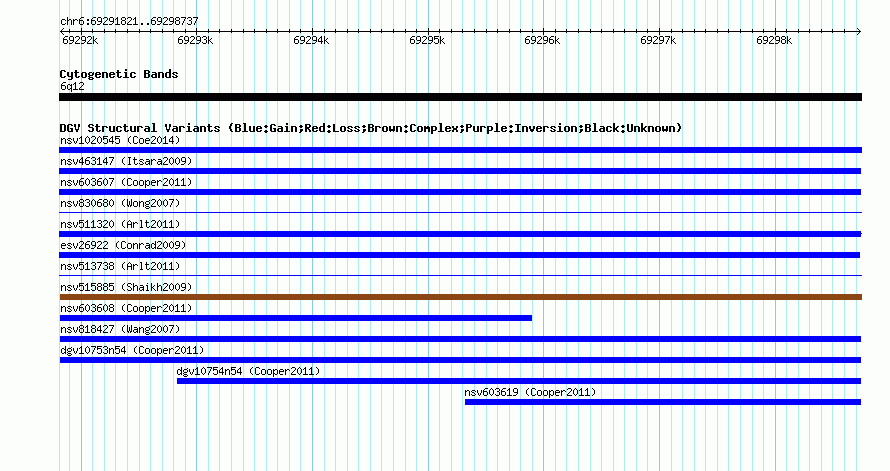Open nsv603607 (Cooper2011) variant label
This screenshot has width=890, height=471.
[x=126, y=182]
